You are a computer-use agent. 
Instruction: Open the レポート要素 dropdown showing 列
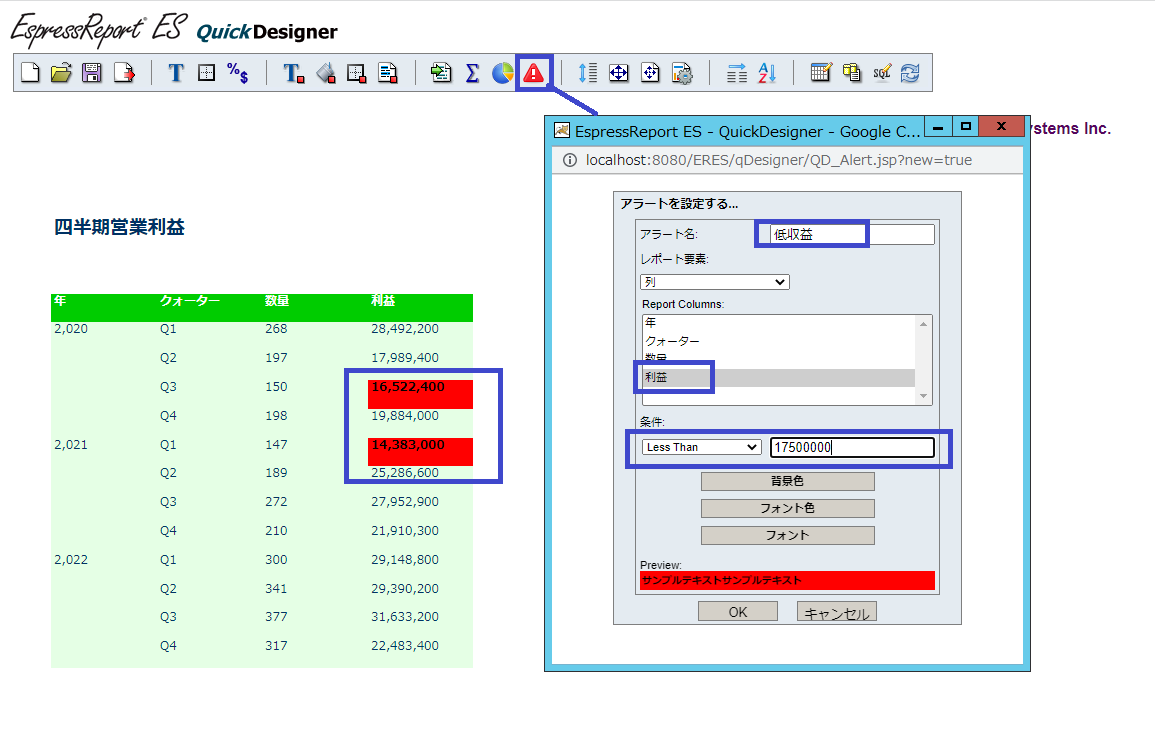coord(715,282)
